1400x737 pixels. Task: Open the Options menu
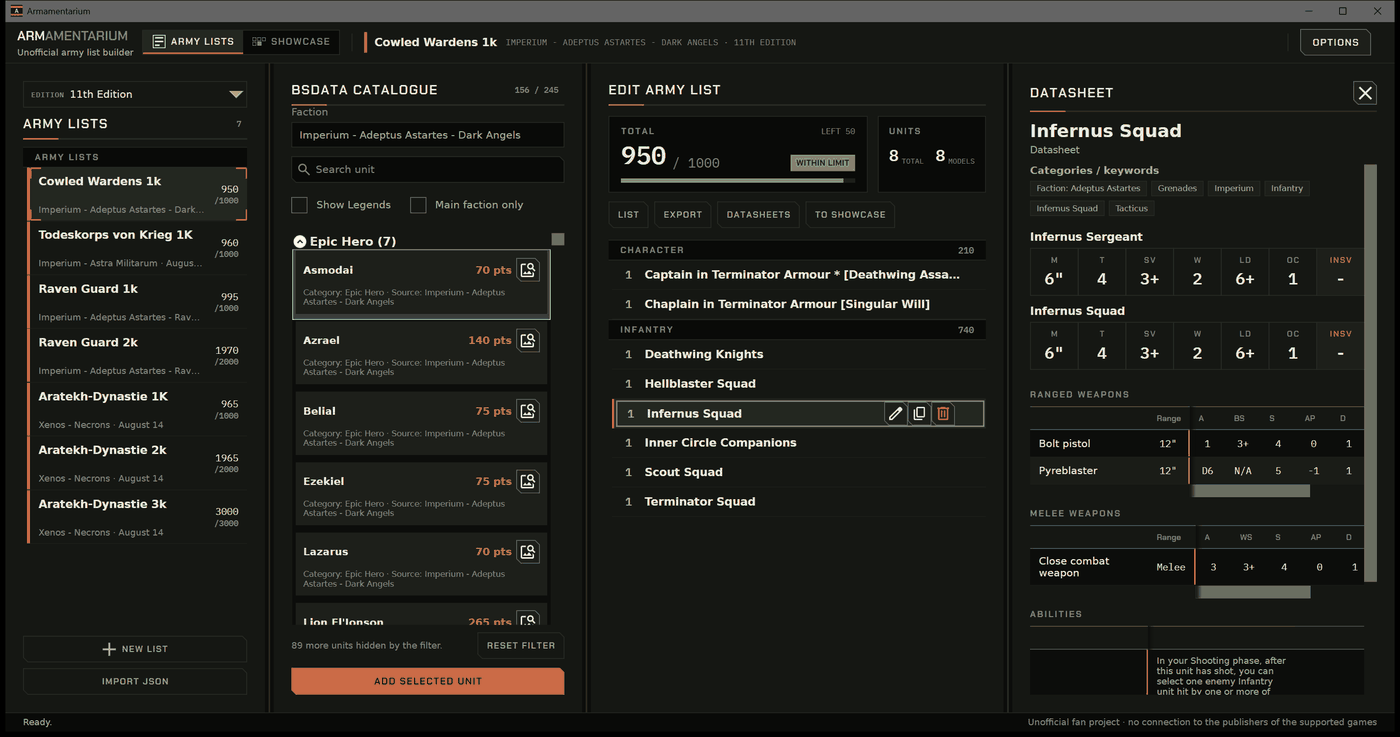click(x=1335, y=42)
